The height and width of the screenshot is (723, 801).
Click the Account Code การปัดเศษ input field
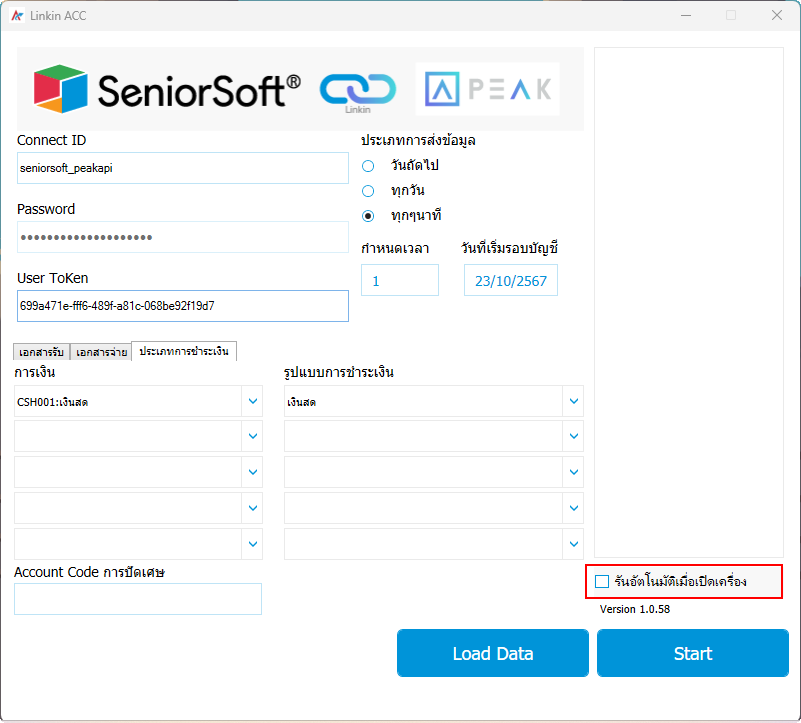[x=138, y=599]
